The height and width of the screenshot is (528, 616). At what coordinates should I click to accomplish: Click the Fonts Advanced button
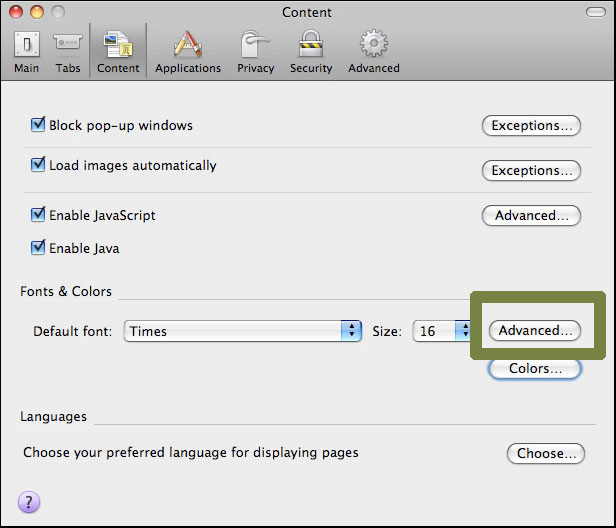pyautogui.click(x=535, y=331)
